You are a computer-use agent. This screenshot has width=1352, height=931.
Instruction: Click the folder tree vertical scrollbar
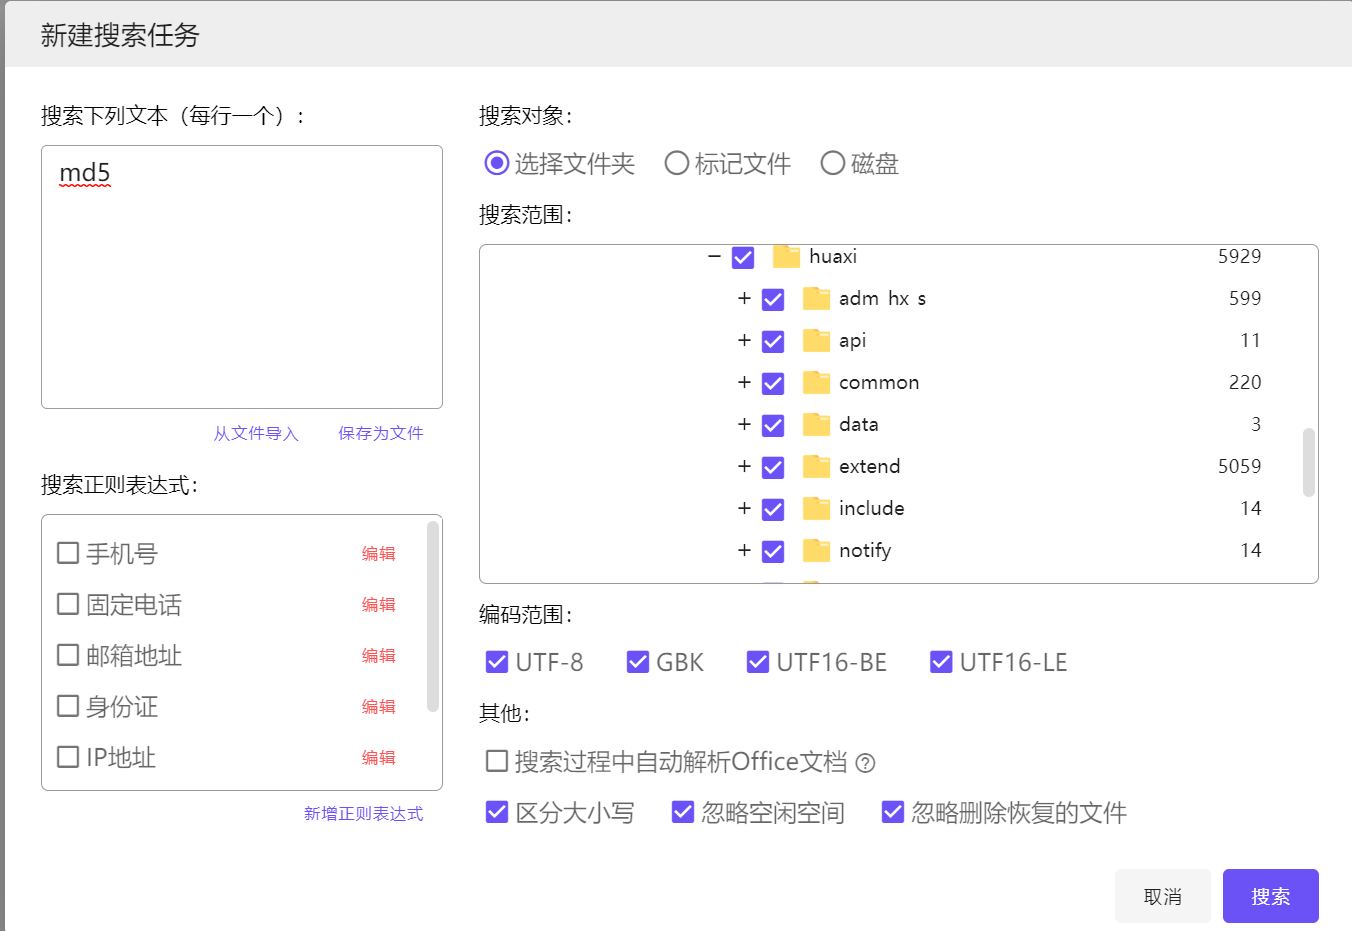click(1308, 462)
